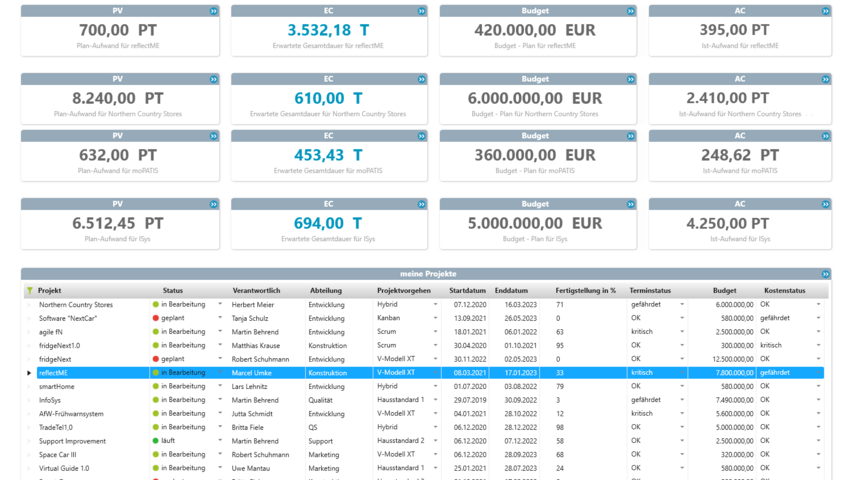Expand the EC tile for Northern Country Stores
The width and height of the screenshot is (853, 480).
[x=422, y=79]
